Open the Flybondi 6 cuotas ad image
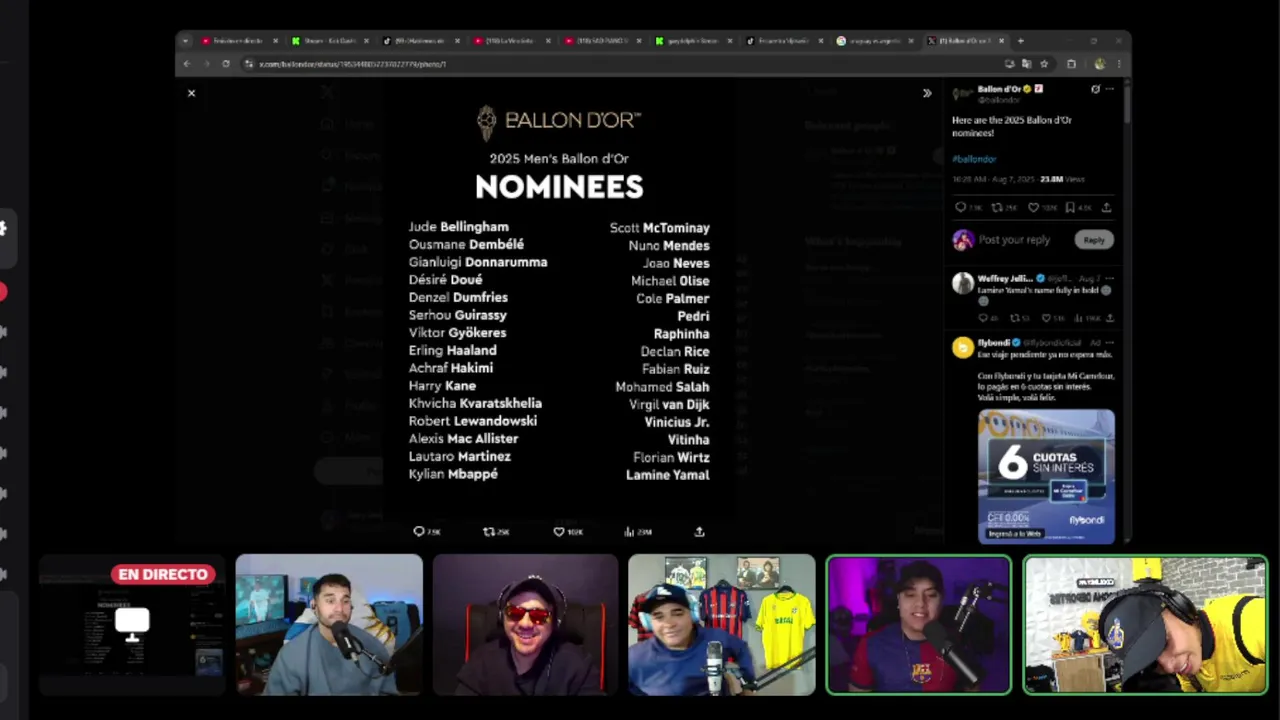Screen dimensions: 1280x720 click(x=1046, y=476)
